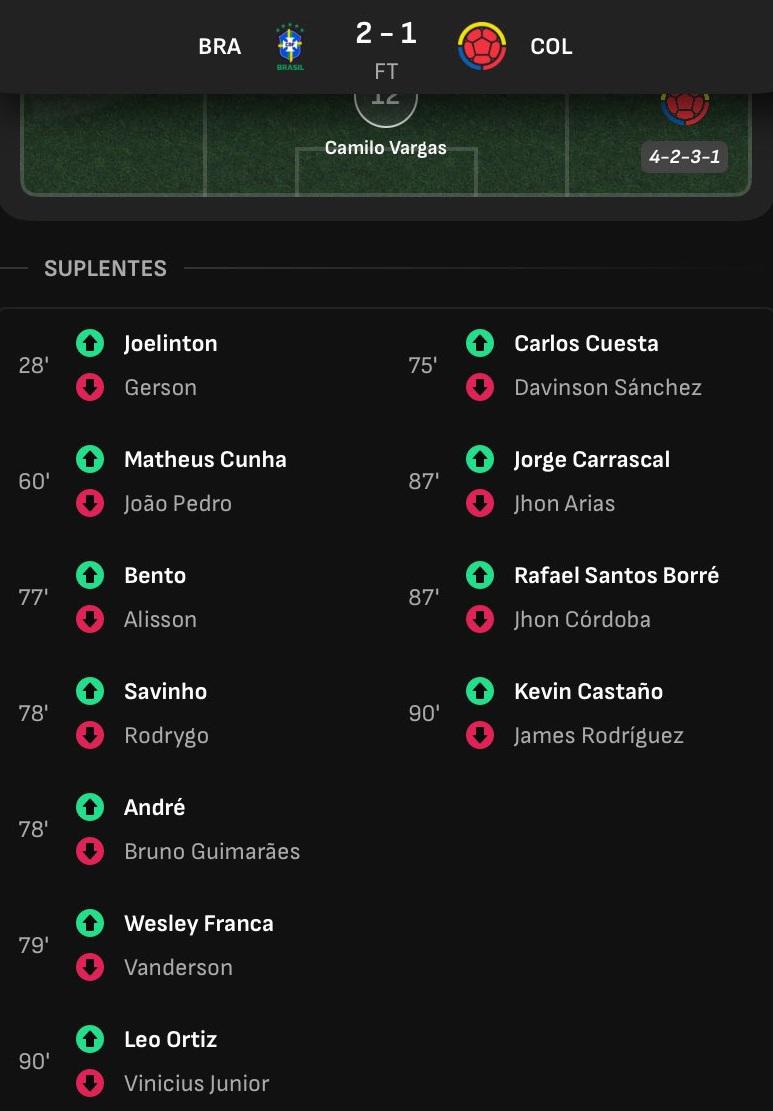The width and height of the screenshot is (773, 1111).
Task: Click the Colombia team crest icon
Action: click(x=482, y=46)
